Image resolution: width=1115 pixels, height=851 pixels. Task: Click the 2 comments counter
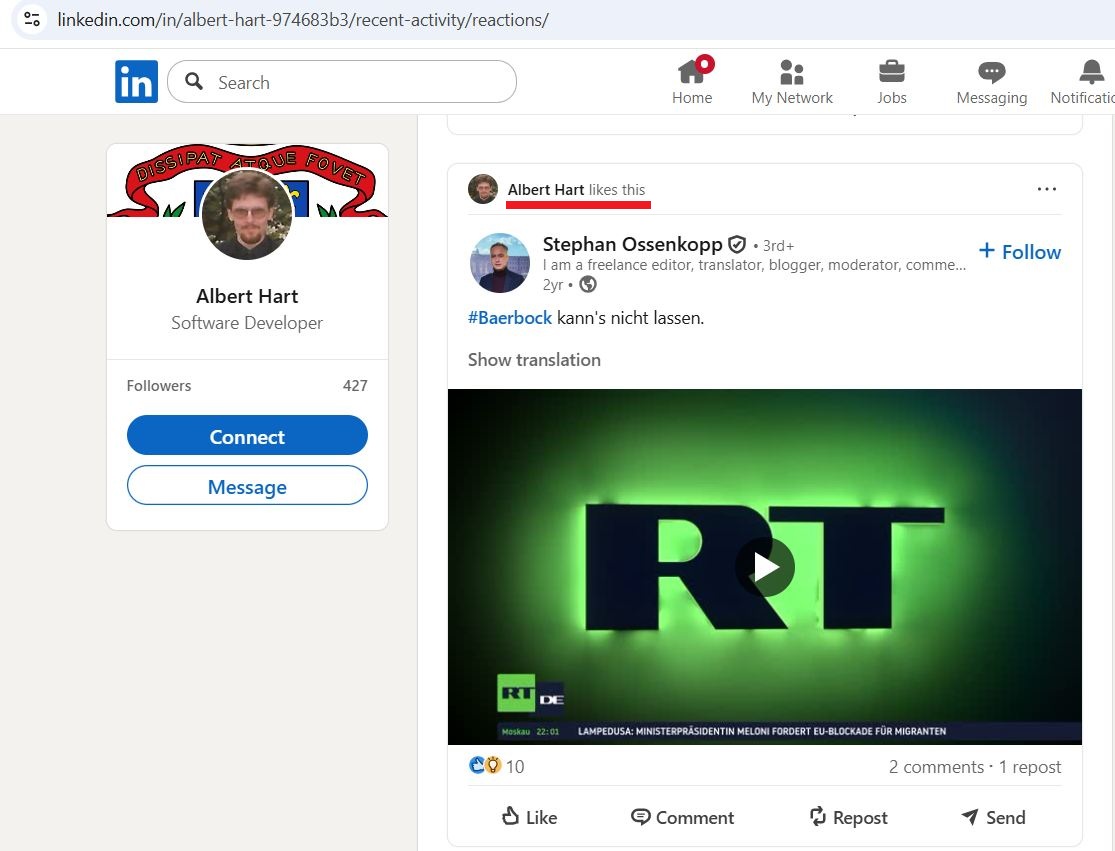click(936, 767)
